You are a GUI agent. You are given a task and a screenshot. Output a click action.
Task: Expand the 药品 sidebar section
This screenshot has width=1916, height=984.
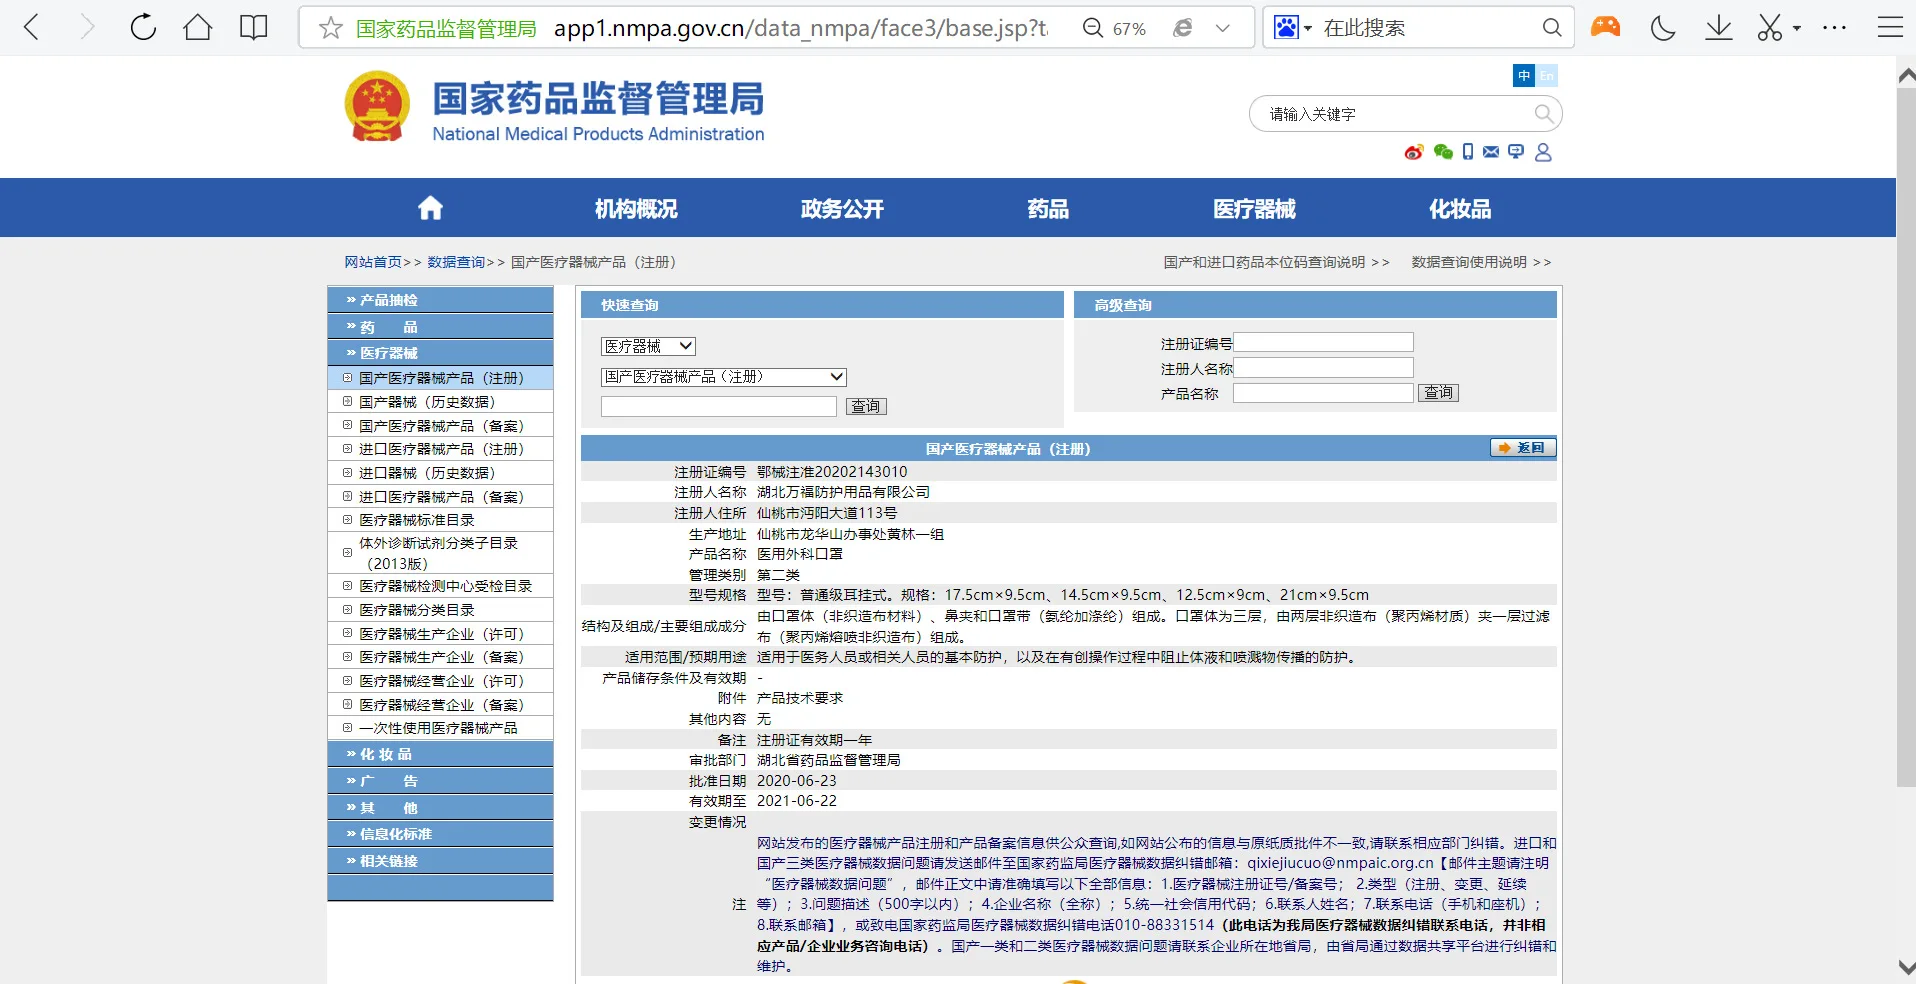[440, 327]
